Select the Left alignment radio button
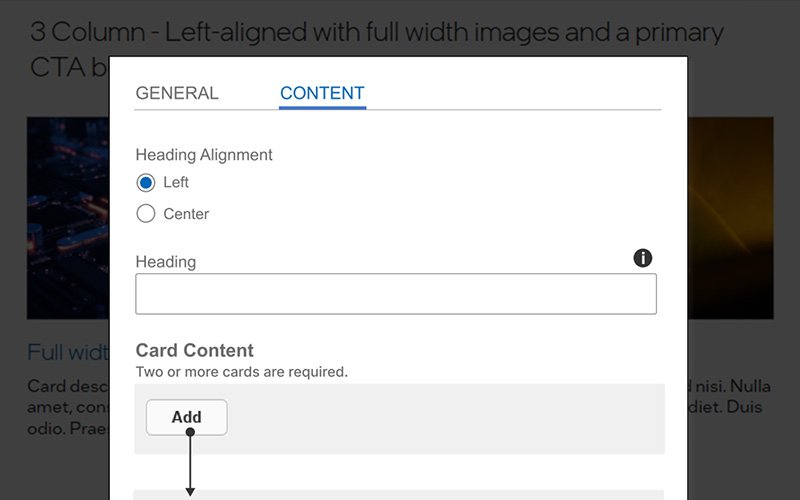Image resolution: width=800 pixels, height=500 pixels. (x=146, y=182)
